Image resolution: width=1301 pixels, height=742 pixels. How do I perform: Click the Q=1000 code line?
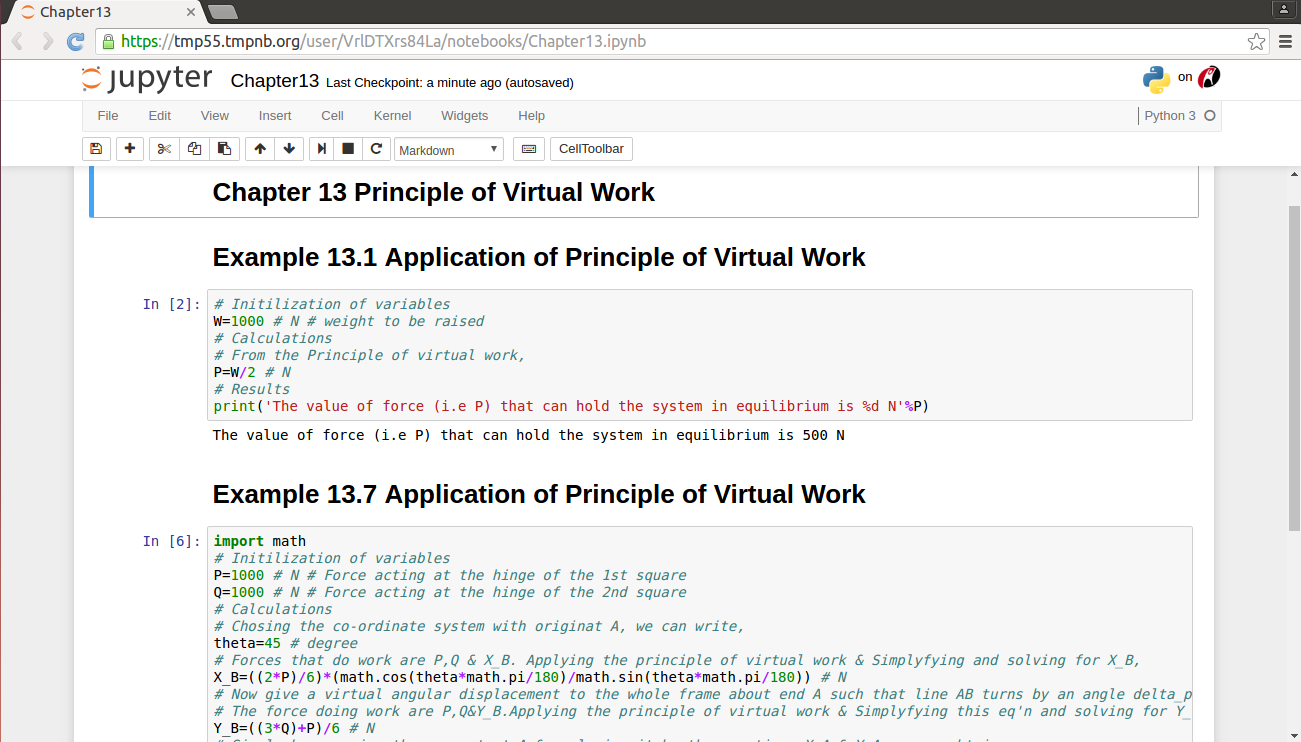[450, 592]
